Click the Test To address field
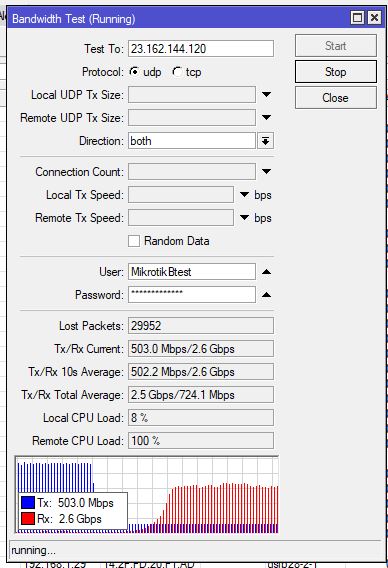 tap(201, 49)
